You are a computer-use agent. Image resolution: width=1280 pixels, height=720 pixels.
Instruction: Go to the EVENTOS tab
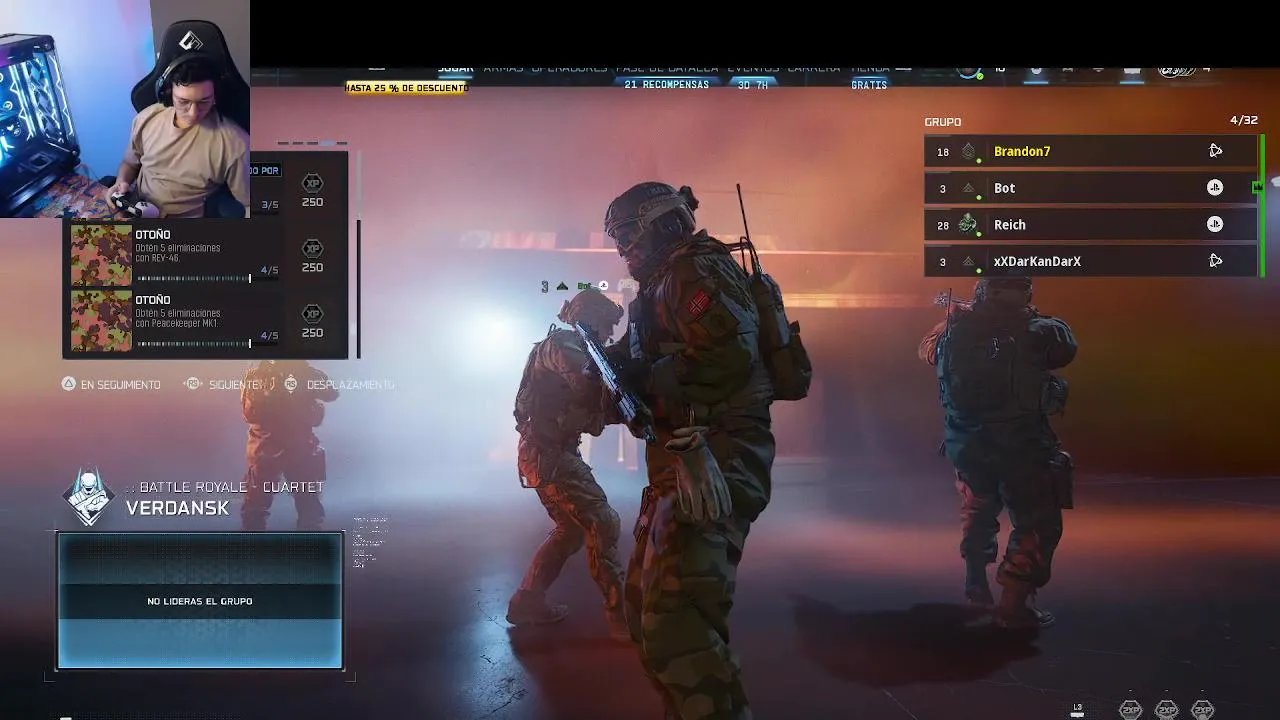(753, 69)
